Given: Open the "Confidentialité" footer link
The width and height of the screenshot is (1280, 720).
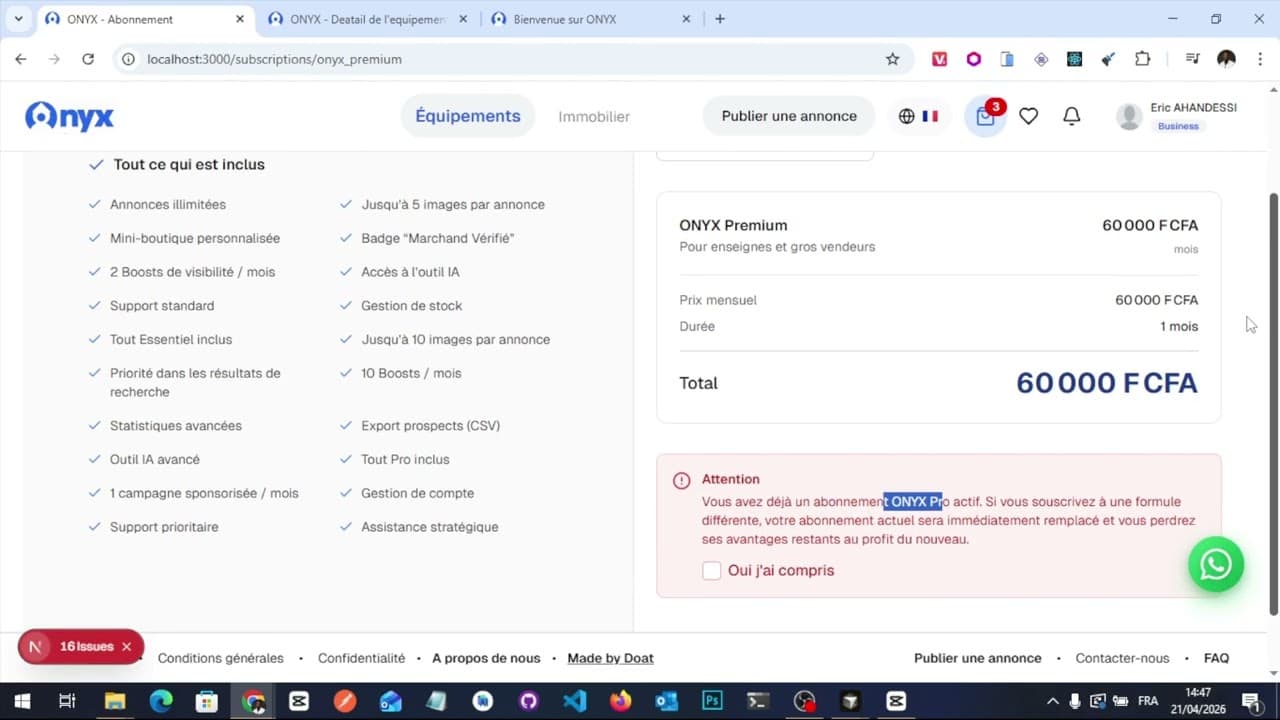Looking at the screenshot, I should pyautogui.click(x=362, y=658).
